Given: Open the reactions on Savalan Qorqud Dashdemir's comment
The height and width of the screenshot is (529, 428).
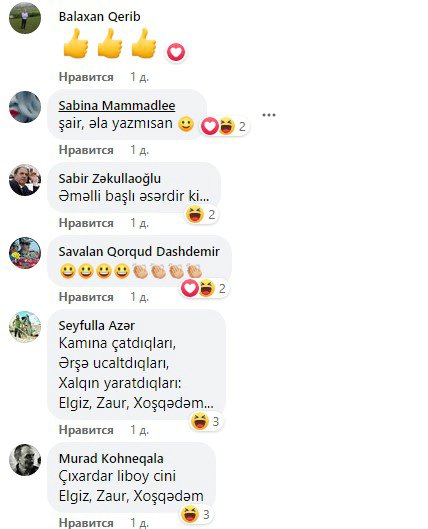Looking at the screenshot, I should (x=204, y=288).
